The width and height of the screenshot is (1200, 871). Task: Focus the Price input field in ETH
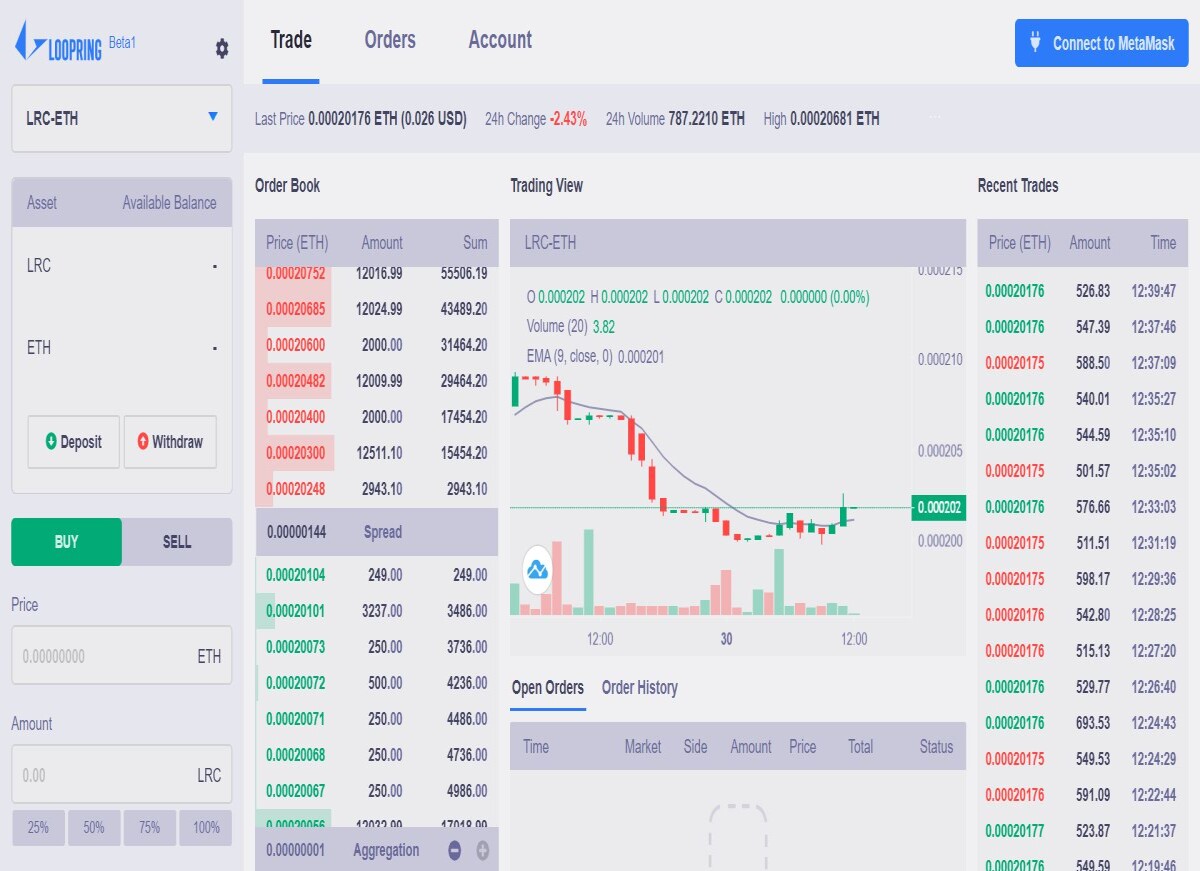[x=121, y=656]
